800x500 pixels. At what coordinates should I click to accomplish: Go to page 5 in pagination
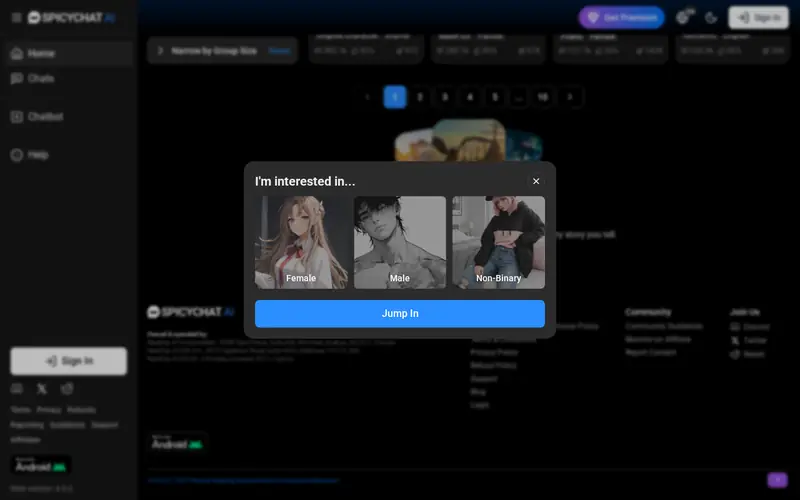tap(495, 97)
